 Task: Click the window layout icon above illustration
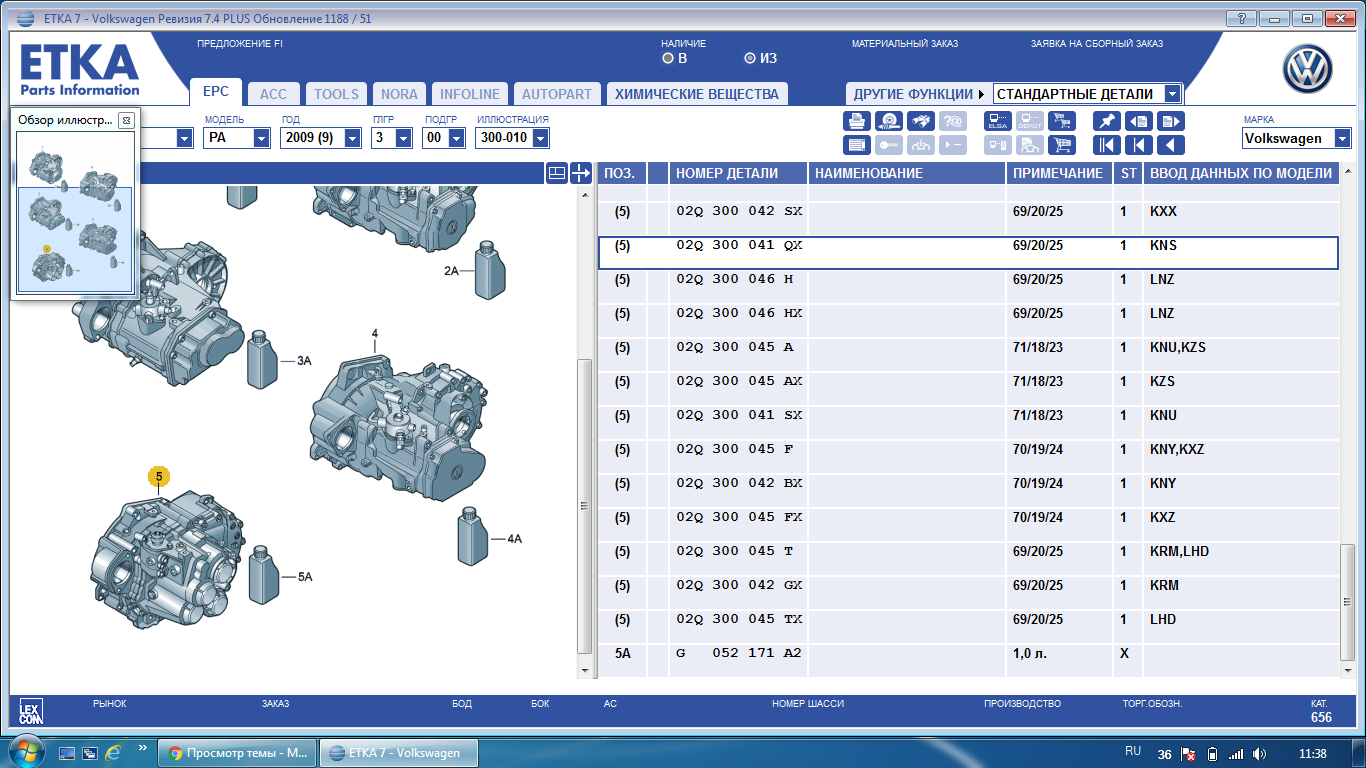tap(557, 173)
